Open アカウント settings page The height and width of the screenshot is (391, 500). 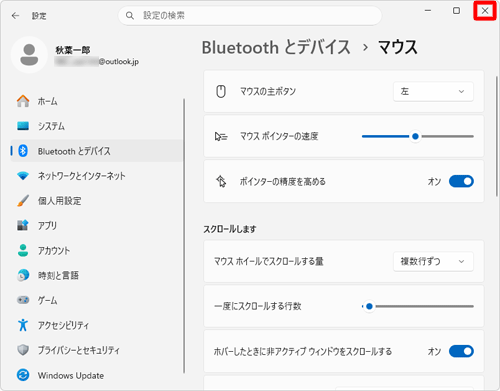[x=97, y=250]
